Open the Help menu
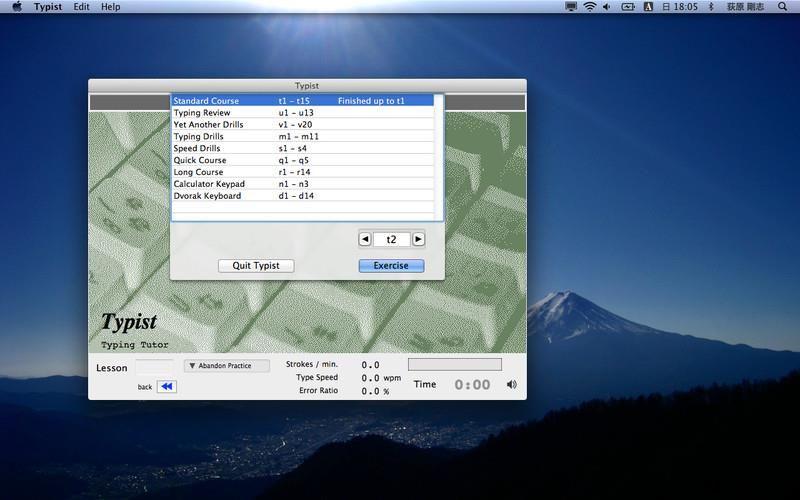This screenshot has width=800, height=500. (x=111, y=7)
